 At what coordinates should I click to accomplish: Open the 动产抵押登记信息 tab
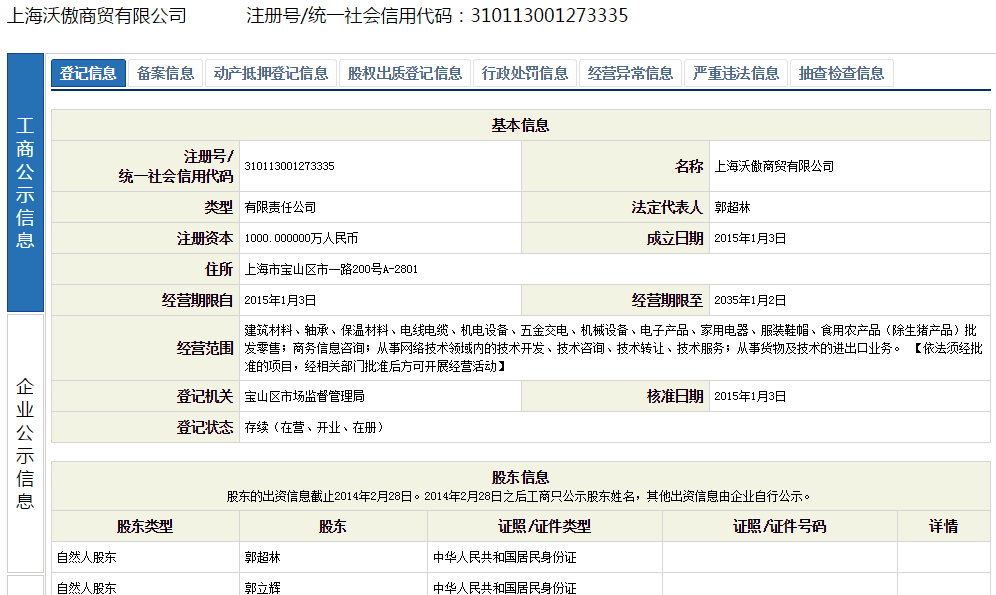(271, 73)
